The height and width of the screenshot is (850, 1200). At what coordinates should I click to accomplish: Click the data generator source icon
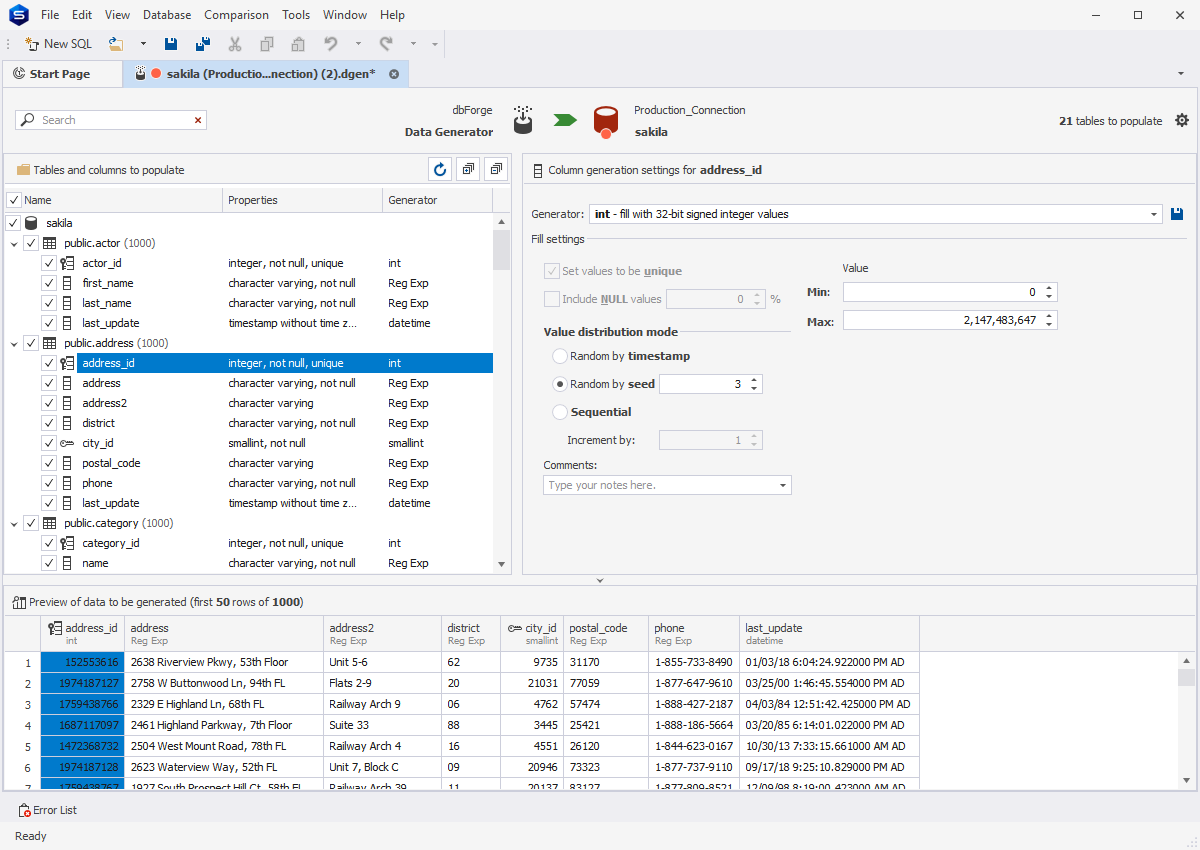pyautogui.click(x=523, y=120)
